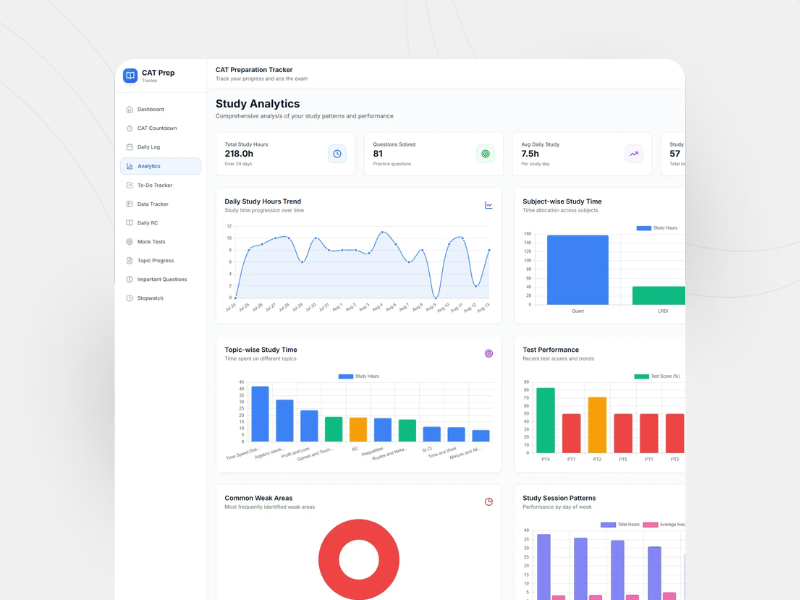Open the CAT Countdown page
Image resolution: width=800 pixels, height=600 pixels.
point(157,128)
